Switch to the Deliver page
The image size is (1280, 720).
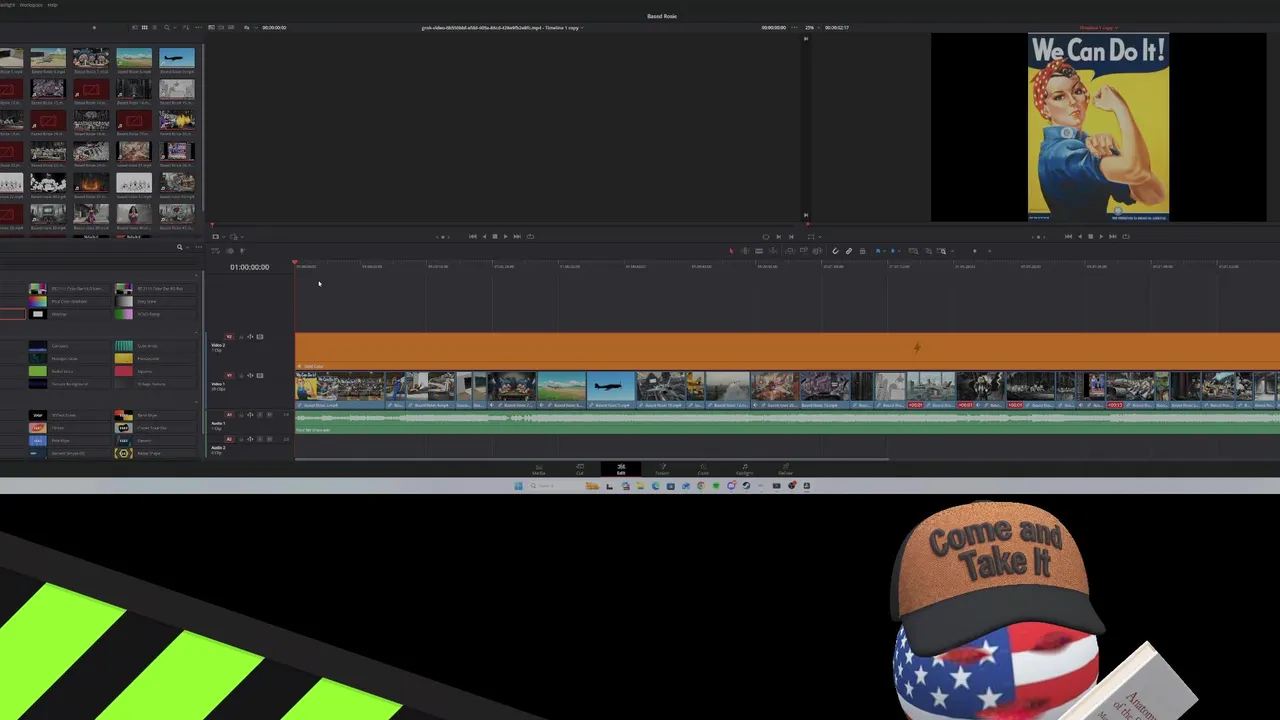pyautogui.click(x=785, y=469)
